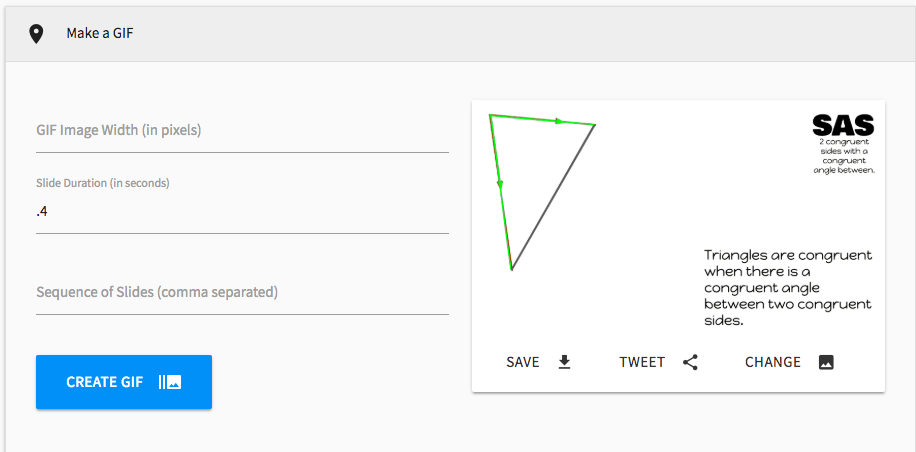Screen dimensions: 916x452
Task: Click the TWEET text button
Action: 642,362
